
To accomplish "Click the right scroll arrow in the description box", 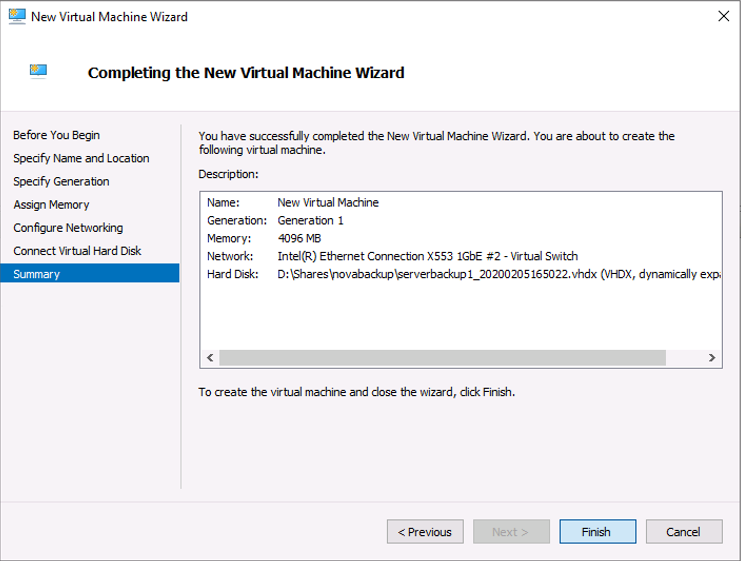I will pos(711,358).
